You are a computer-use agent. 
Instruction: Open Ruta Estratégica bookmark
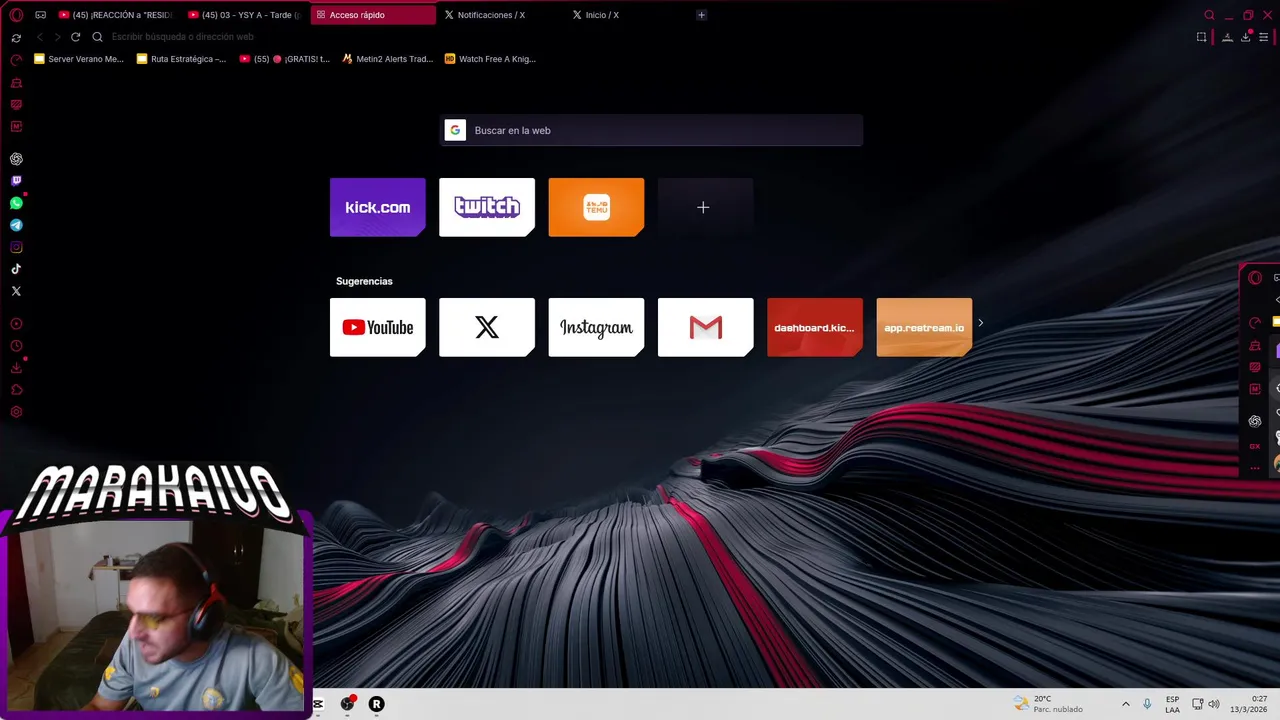(181, 59)
